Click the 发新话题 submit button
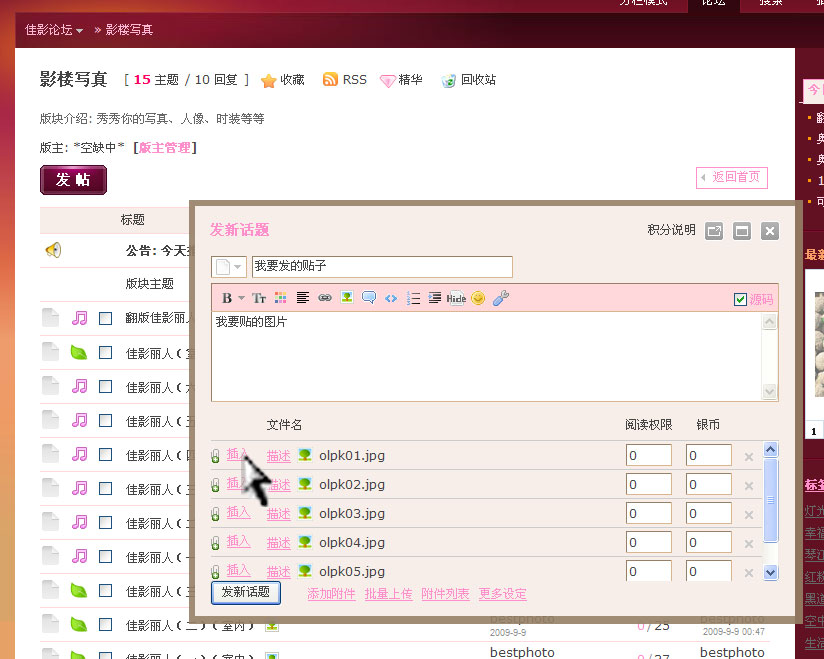This screenshot has height=659, width=824. click(246, 592)
